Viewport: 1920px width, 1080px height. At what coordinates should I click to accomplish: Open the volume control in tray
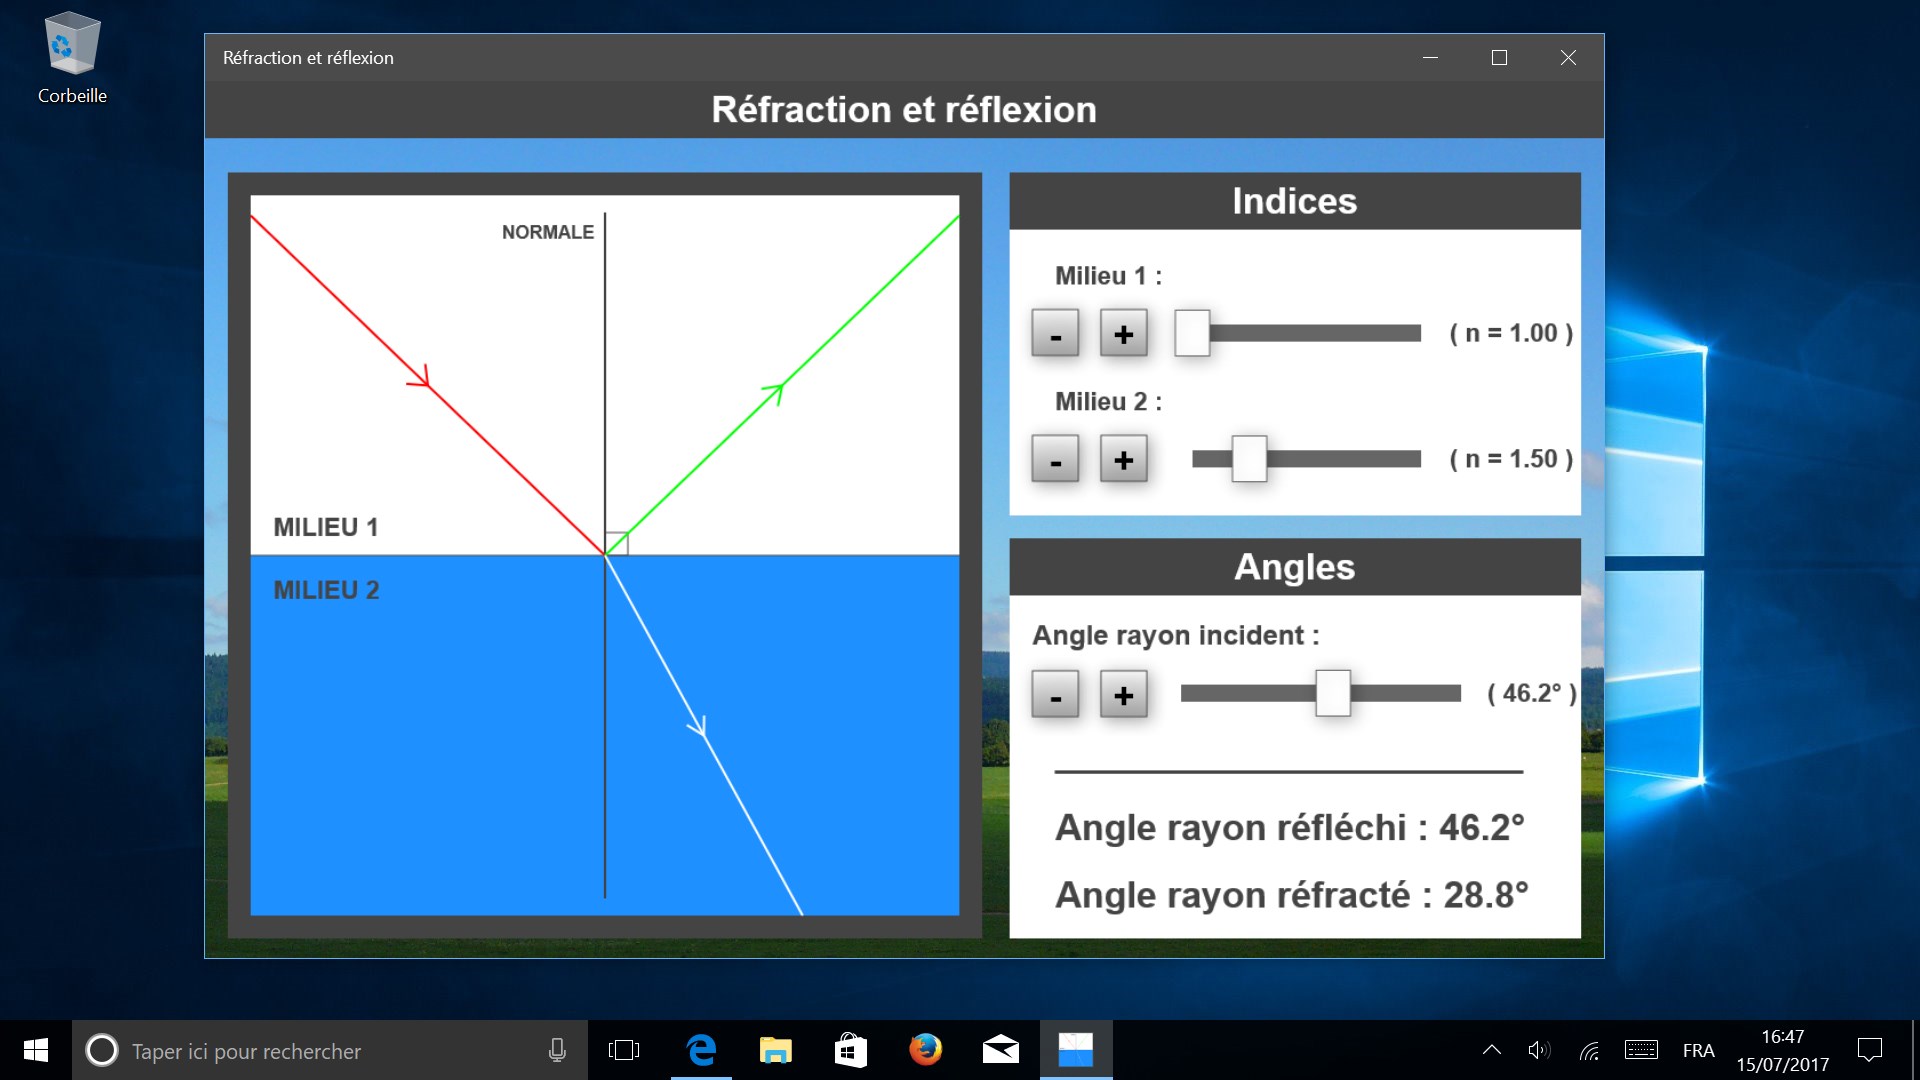pyautogui.click(x=1538, y=1050)
